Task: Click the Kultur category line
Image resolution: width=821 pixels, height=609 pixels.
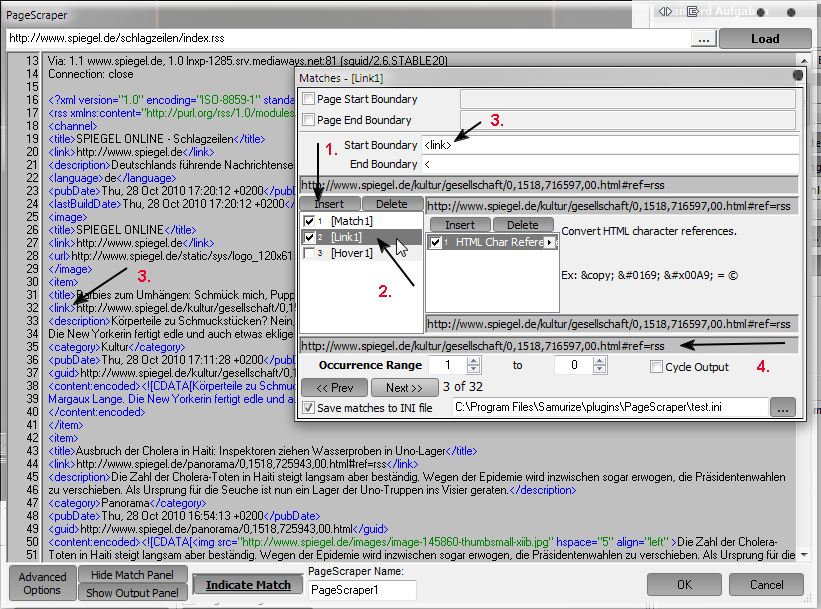Action: (x=116, y=347)
